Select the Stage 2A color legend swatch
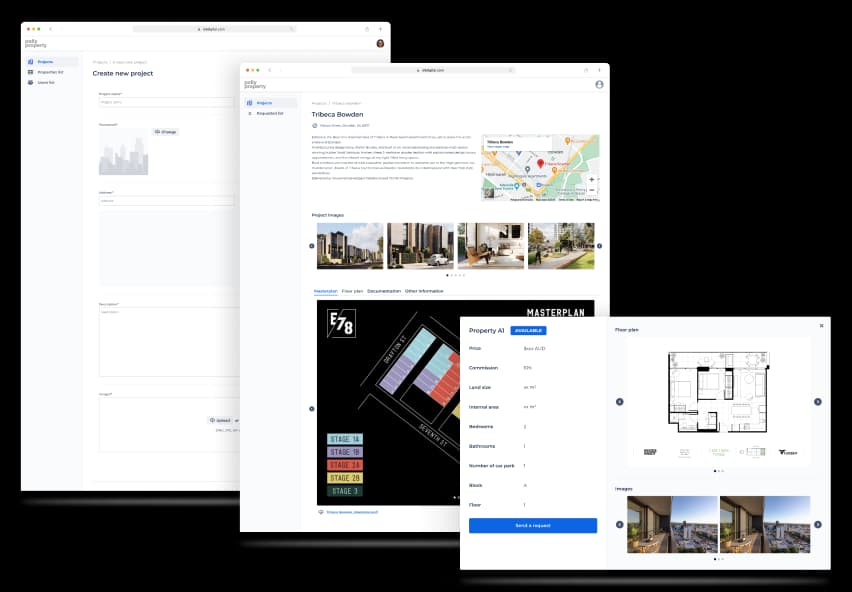 tap(344, 465)
